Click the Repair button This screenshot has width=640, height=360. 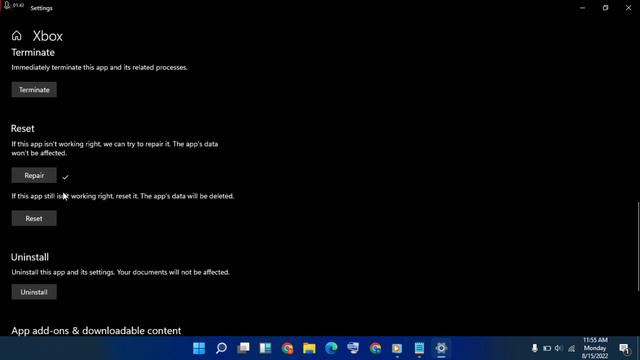tap(34, 176)
